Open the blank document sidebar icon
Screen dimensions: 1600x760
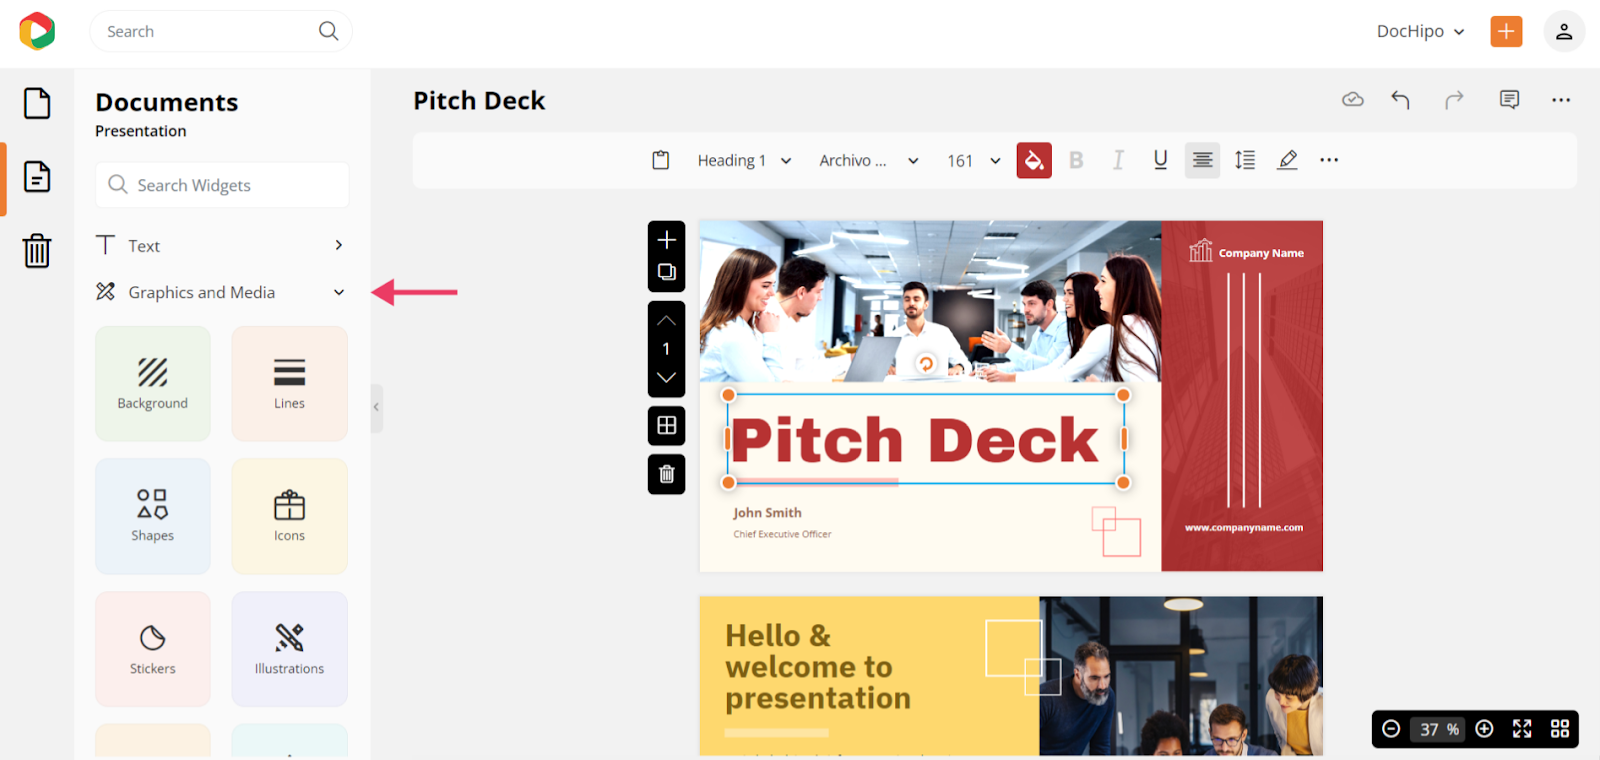click(37, 103)
